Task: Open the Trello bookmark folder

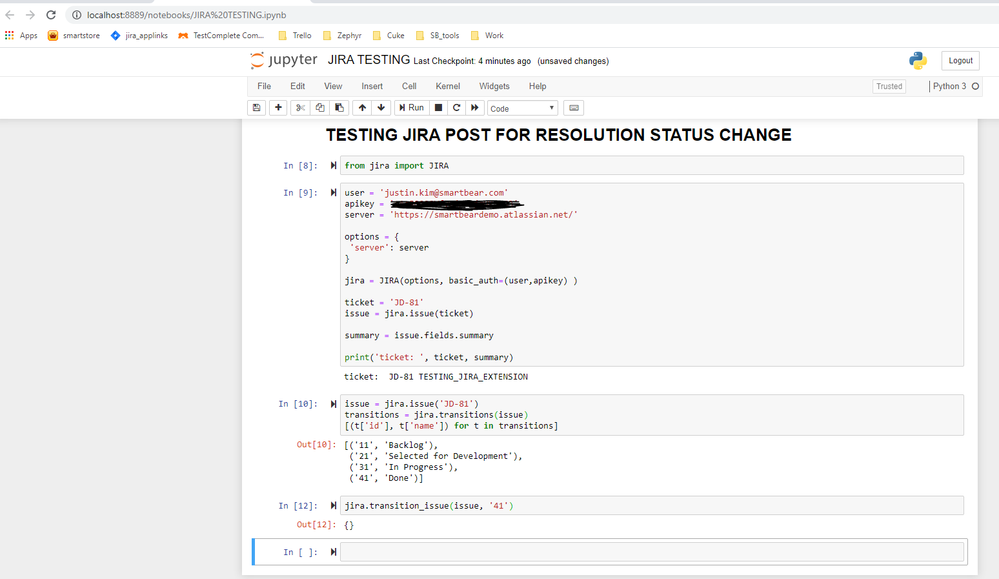Action: (295, 35)
